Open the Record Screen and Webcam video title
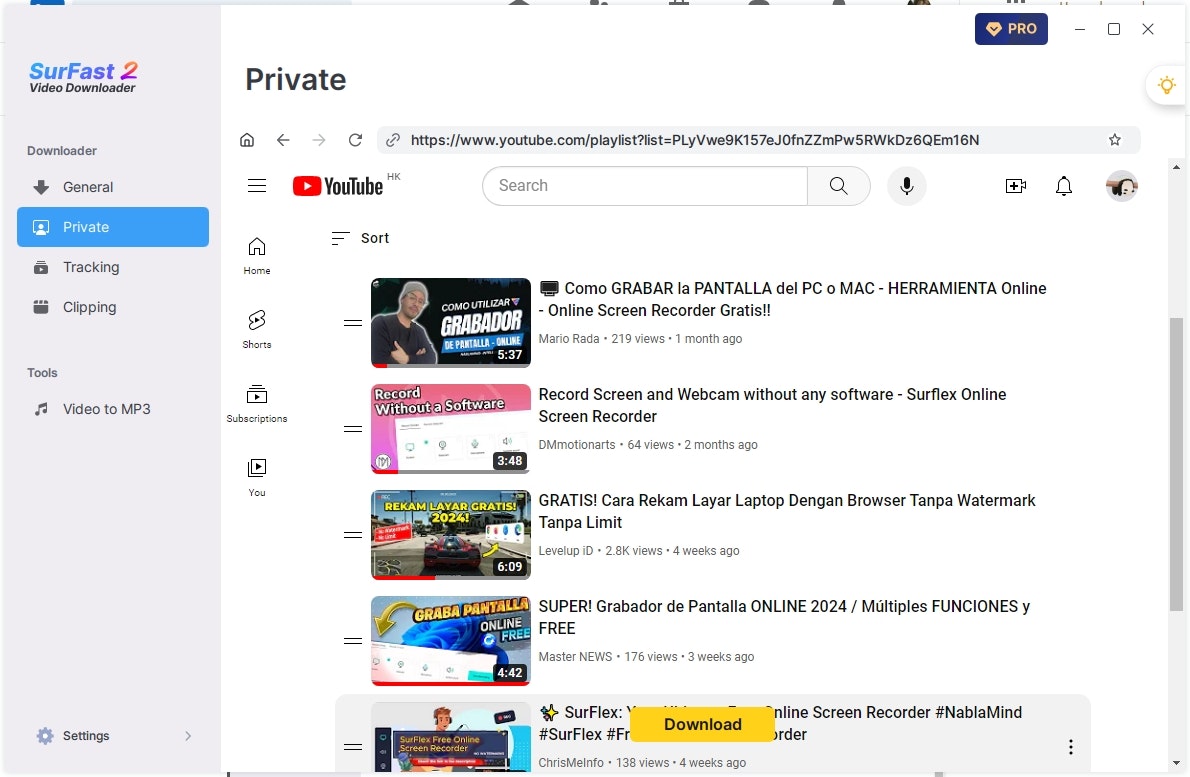Screen dimensions: 1190x777 [773, 405]
